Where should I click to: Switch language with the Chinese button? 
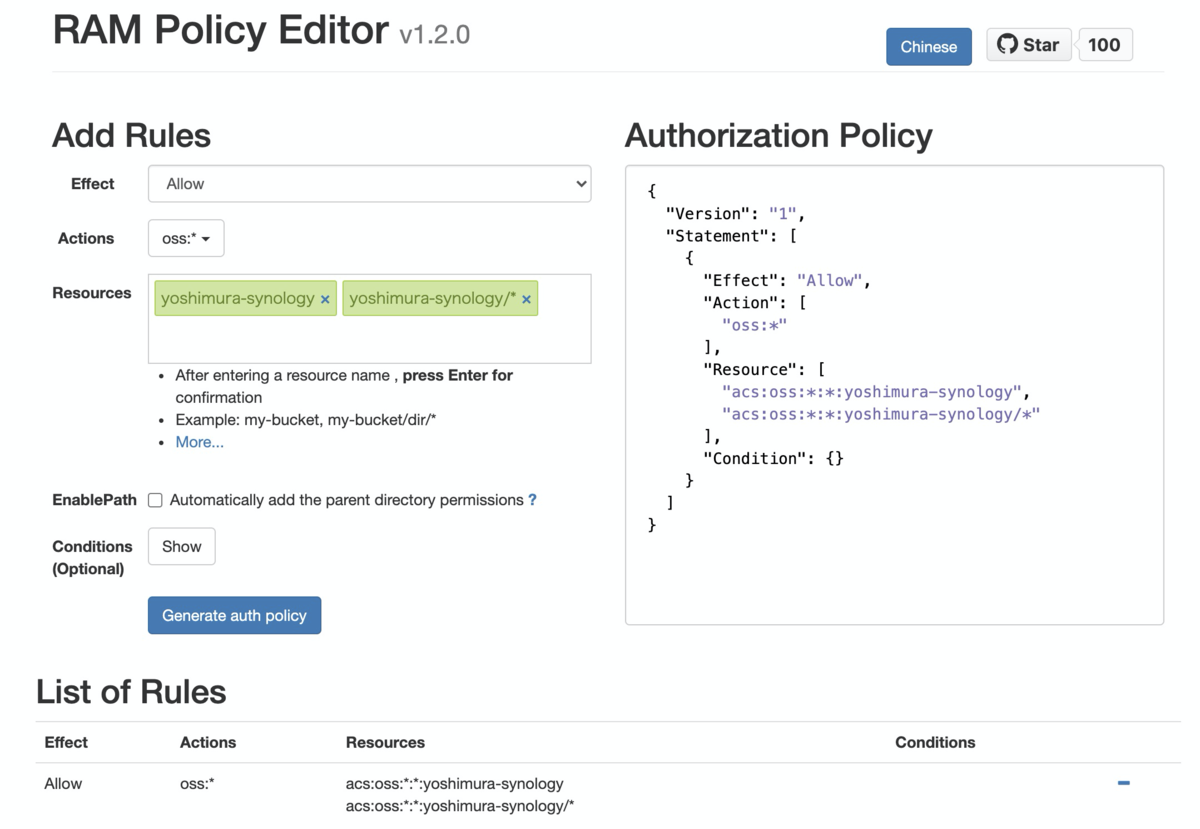point(928,47)
